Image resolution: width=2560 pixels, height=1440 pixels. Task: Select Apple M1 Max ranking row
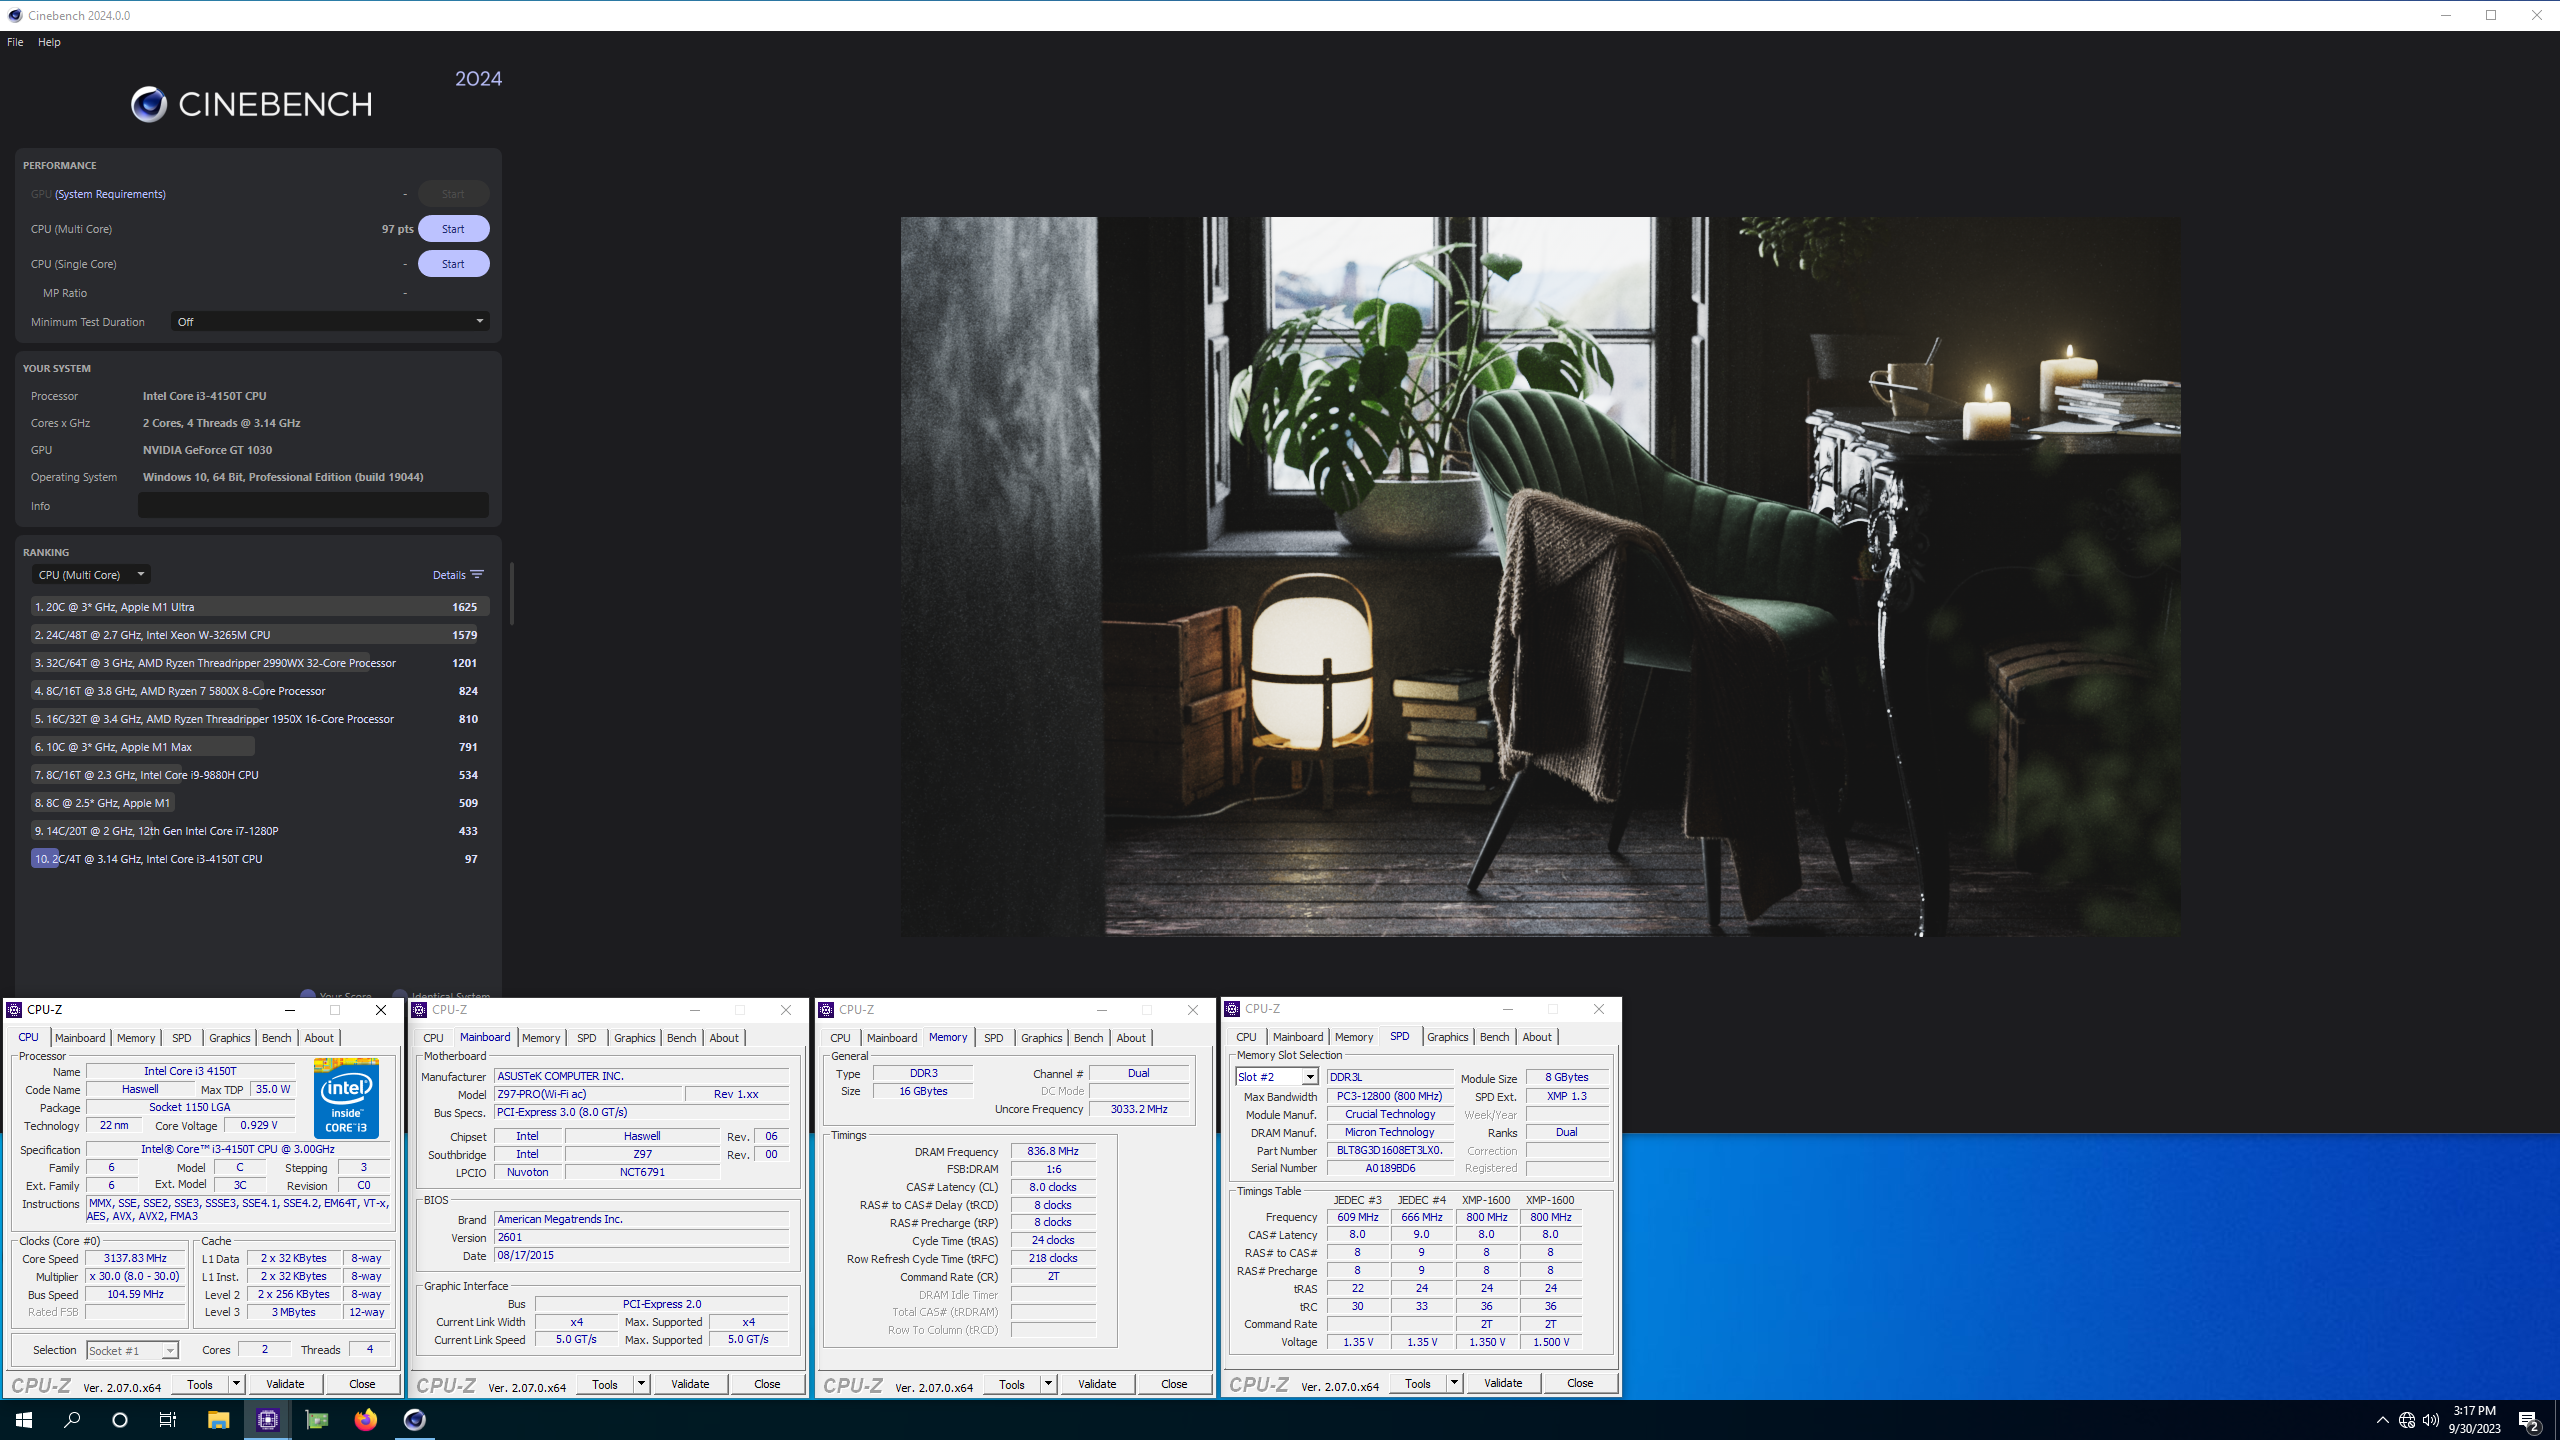tap(260, 747)
